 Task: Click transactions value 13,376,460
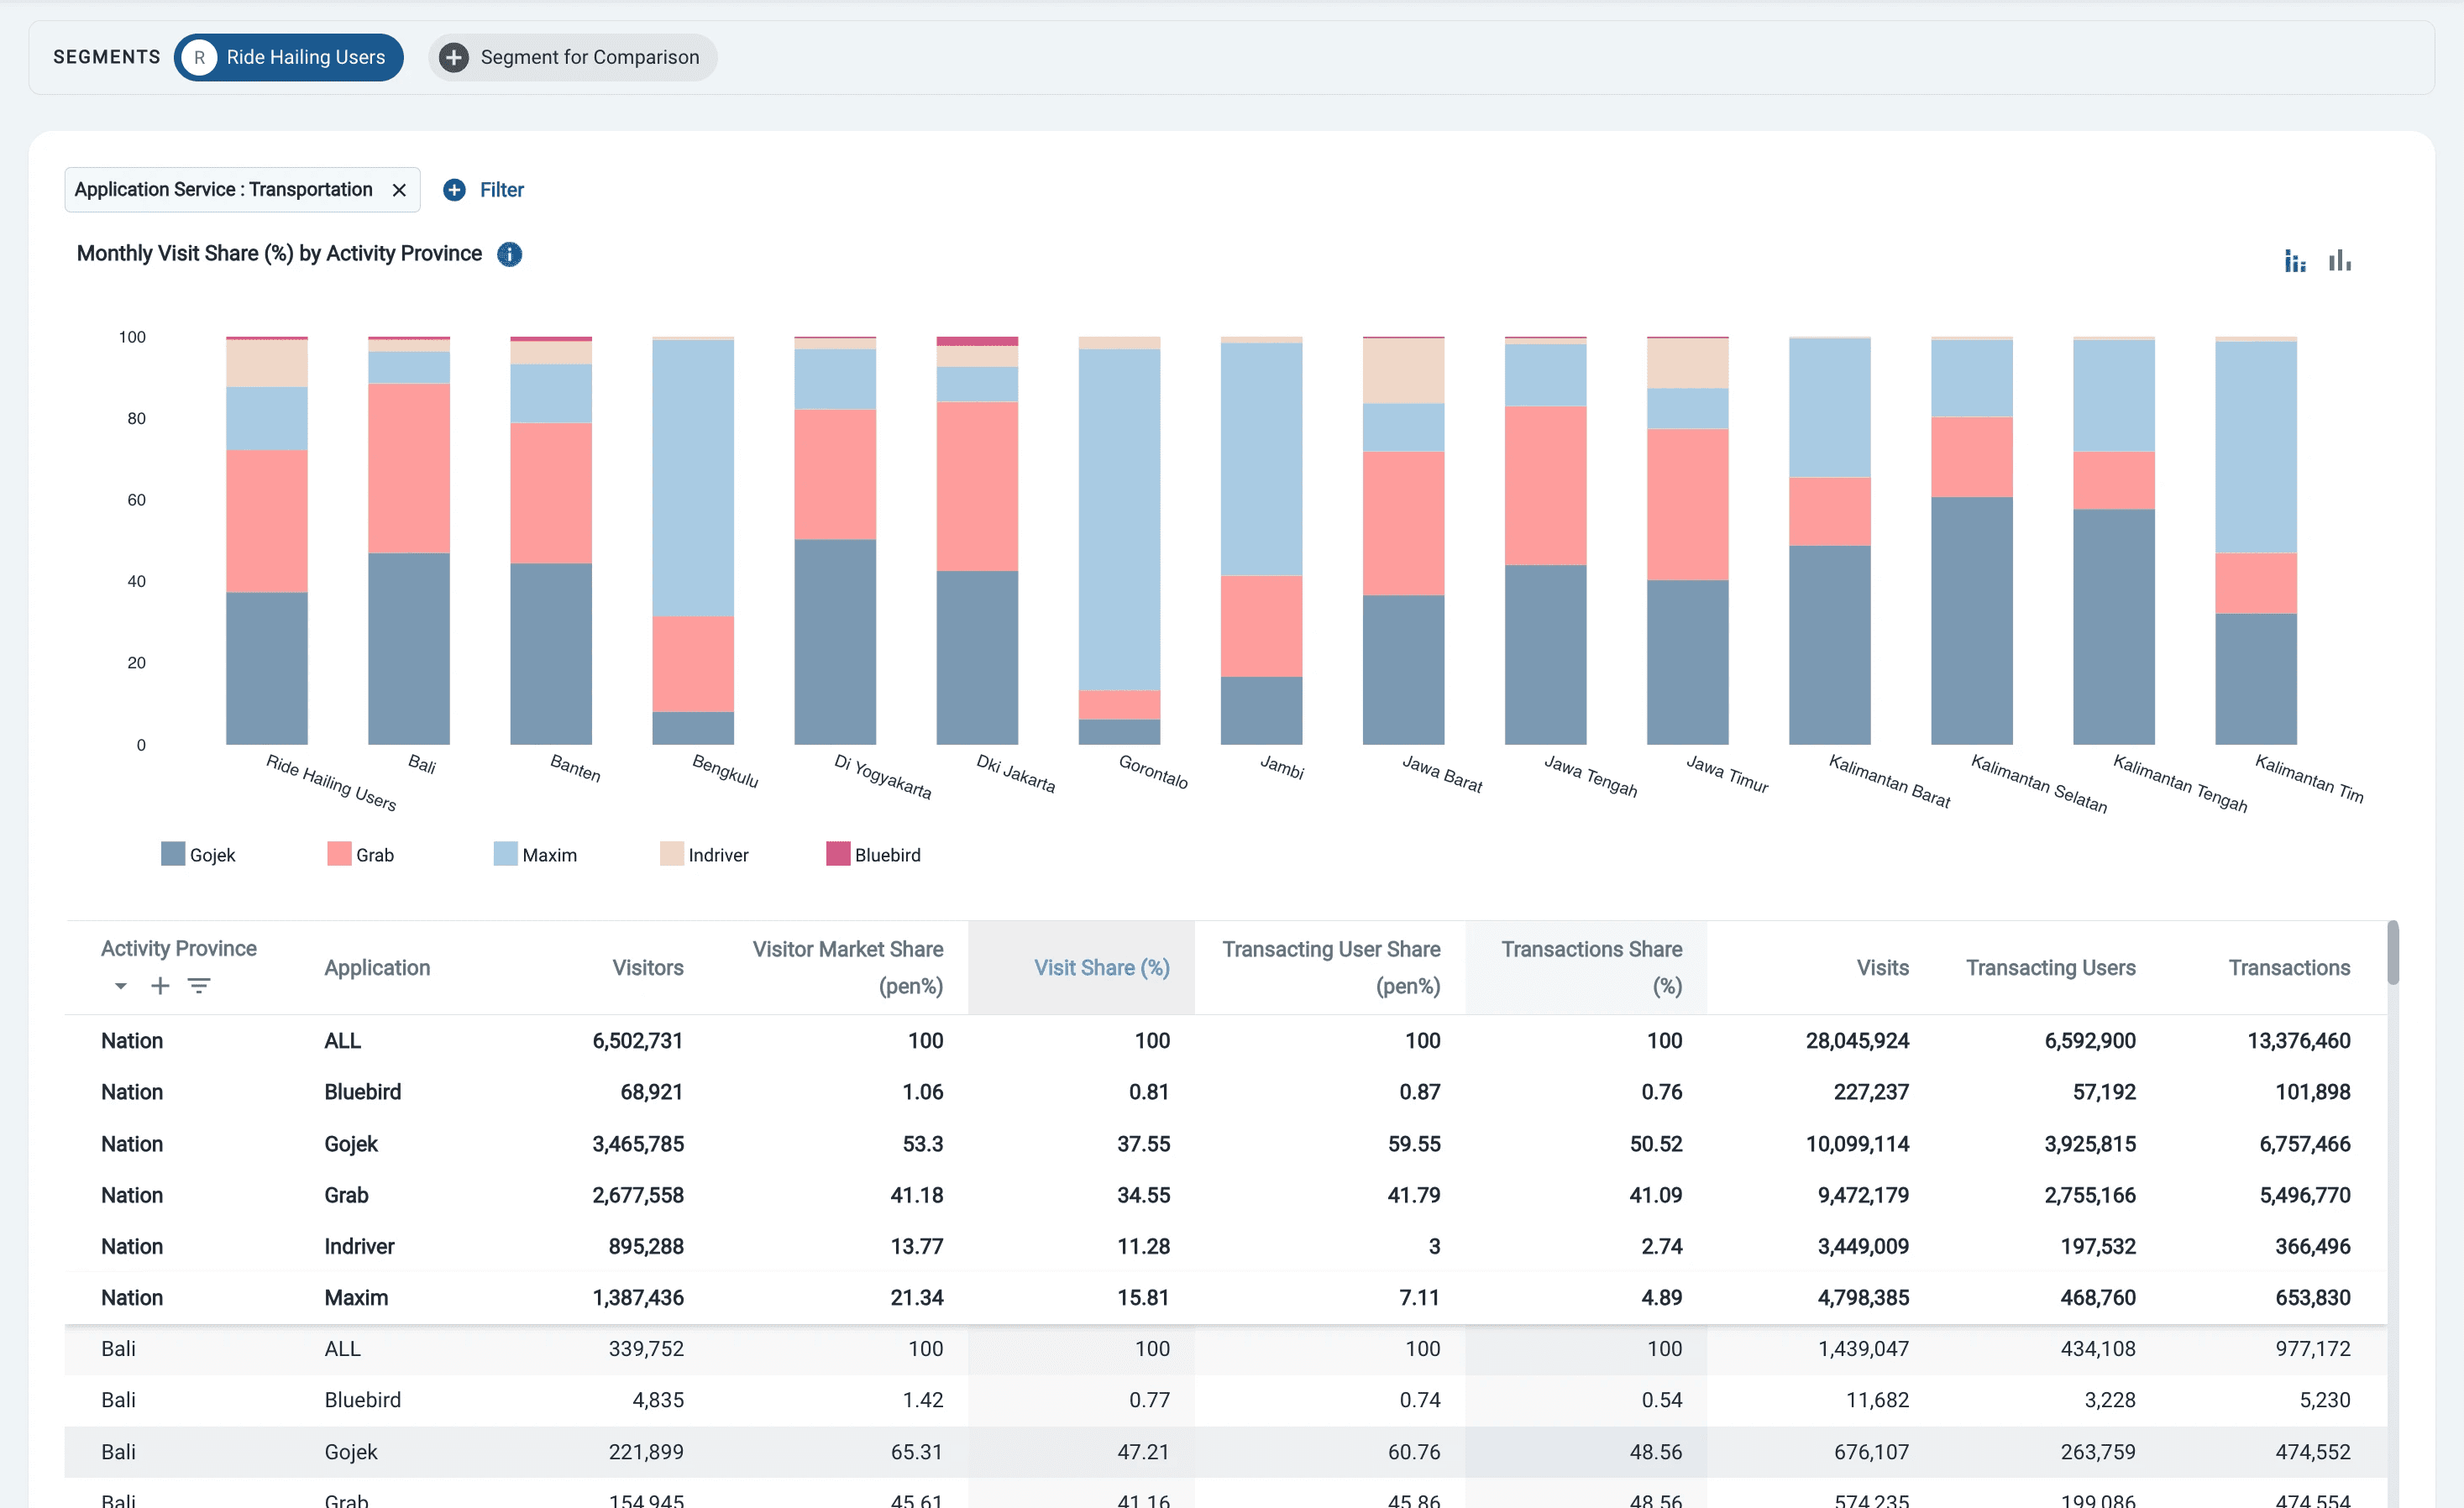click(x=2299, y=1040)
